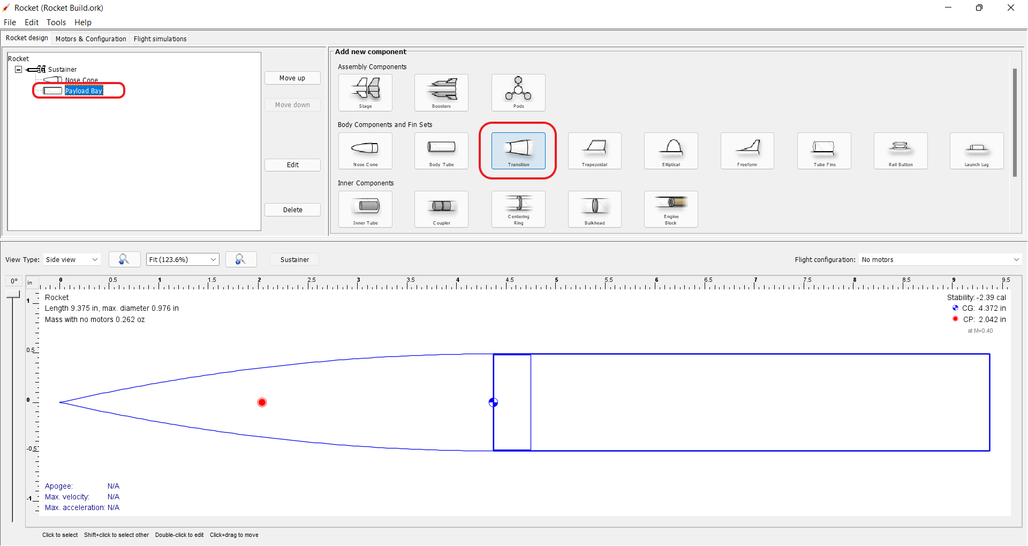Add a Freeform fin set
The height and width of the screenshot is (546, 1028).
(x=747, y=151)
